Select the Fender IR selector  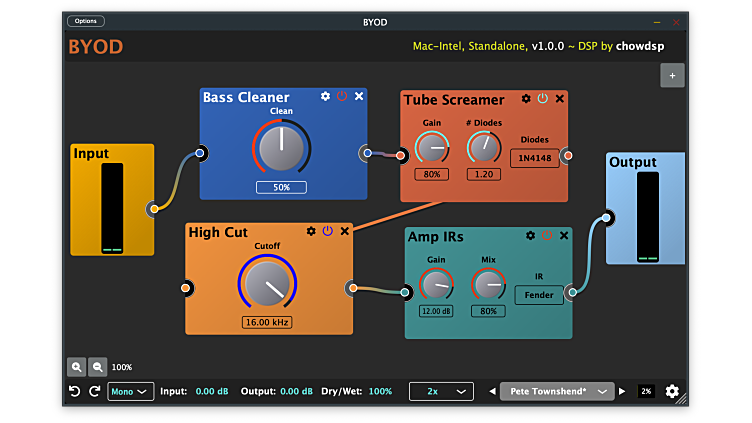coord(539,295)
